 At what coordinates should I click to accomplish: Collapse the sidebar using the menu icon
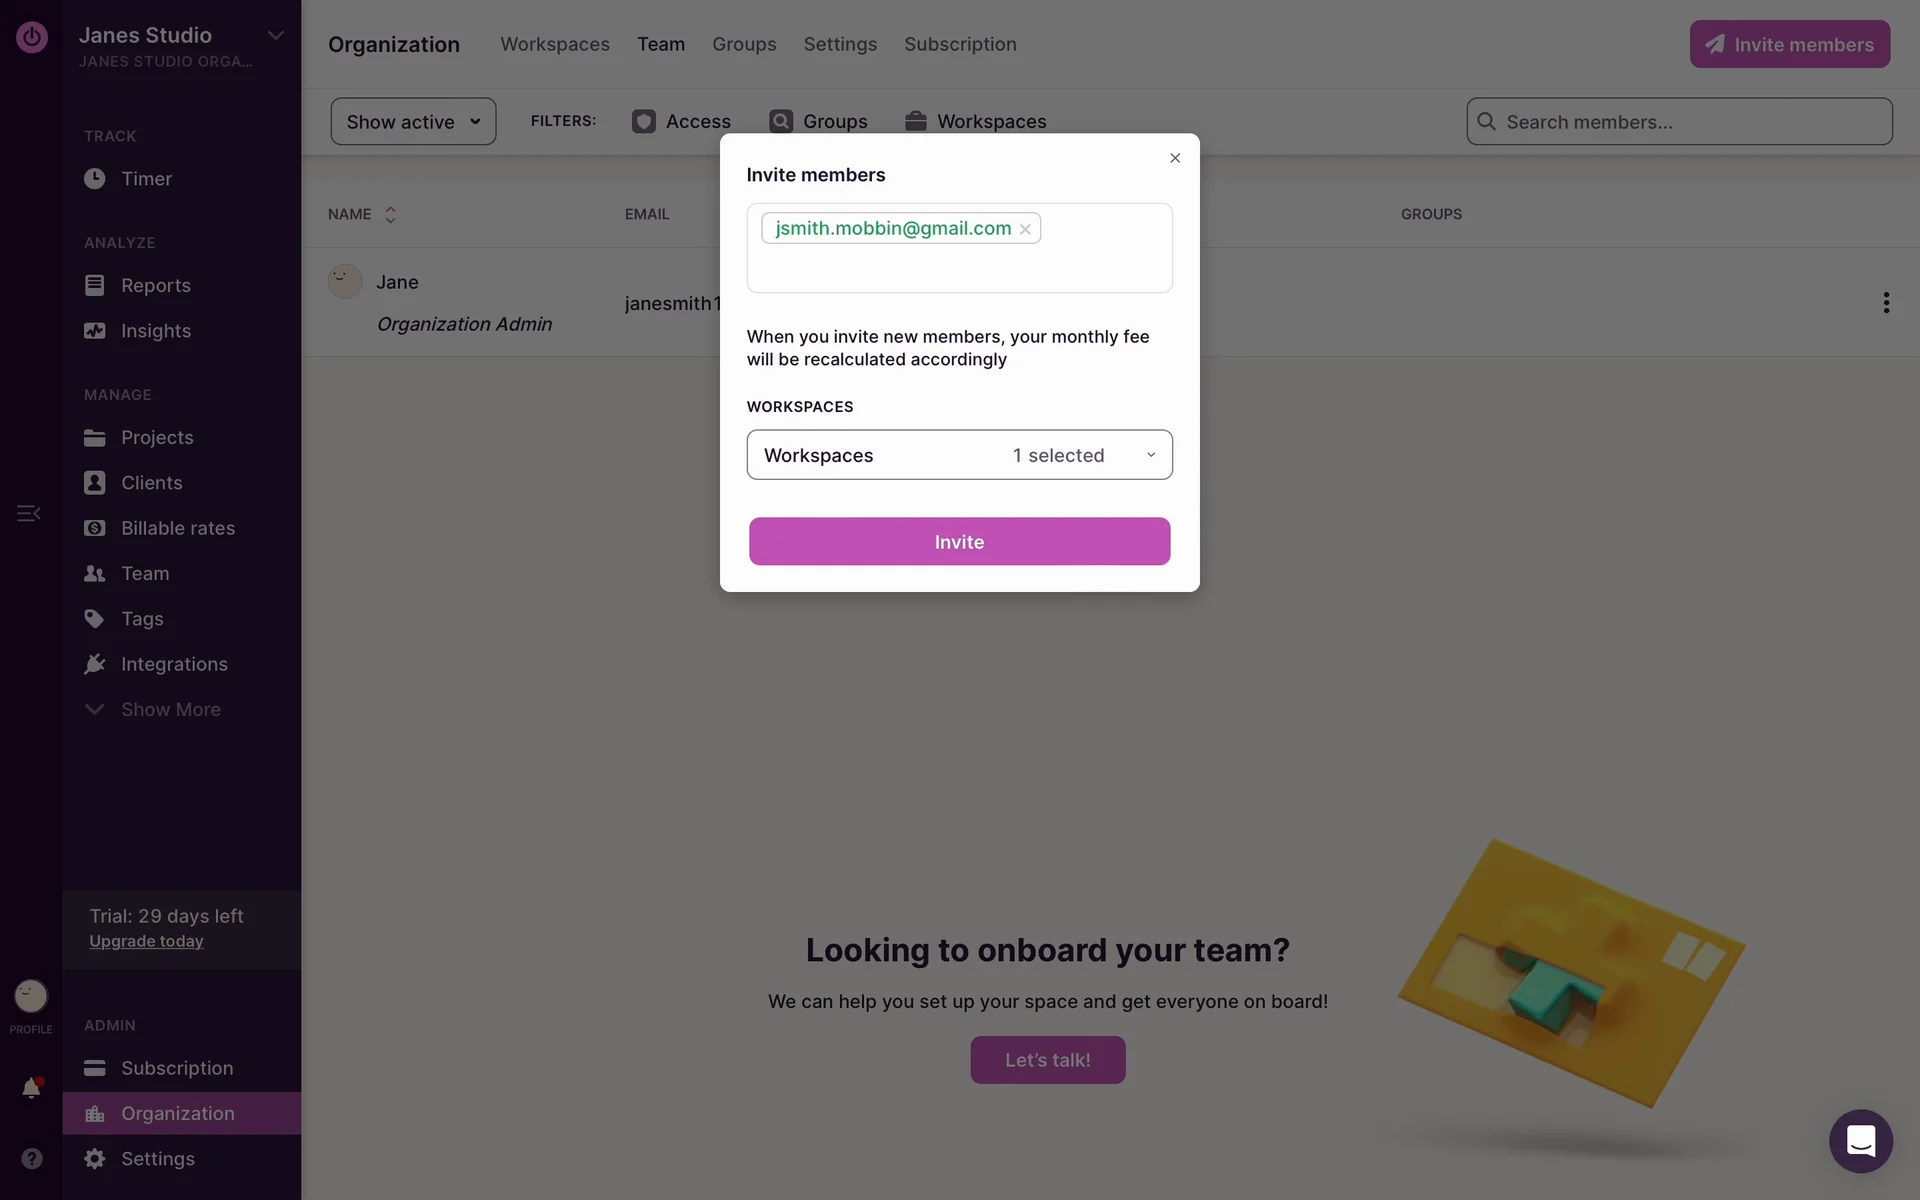click(28, 514)
